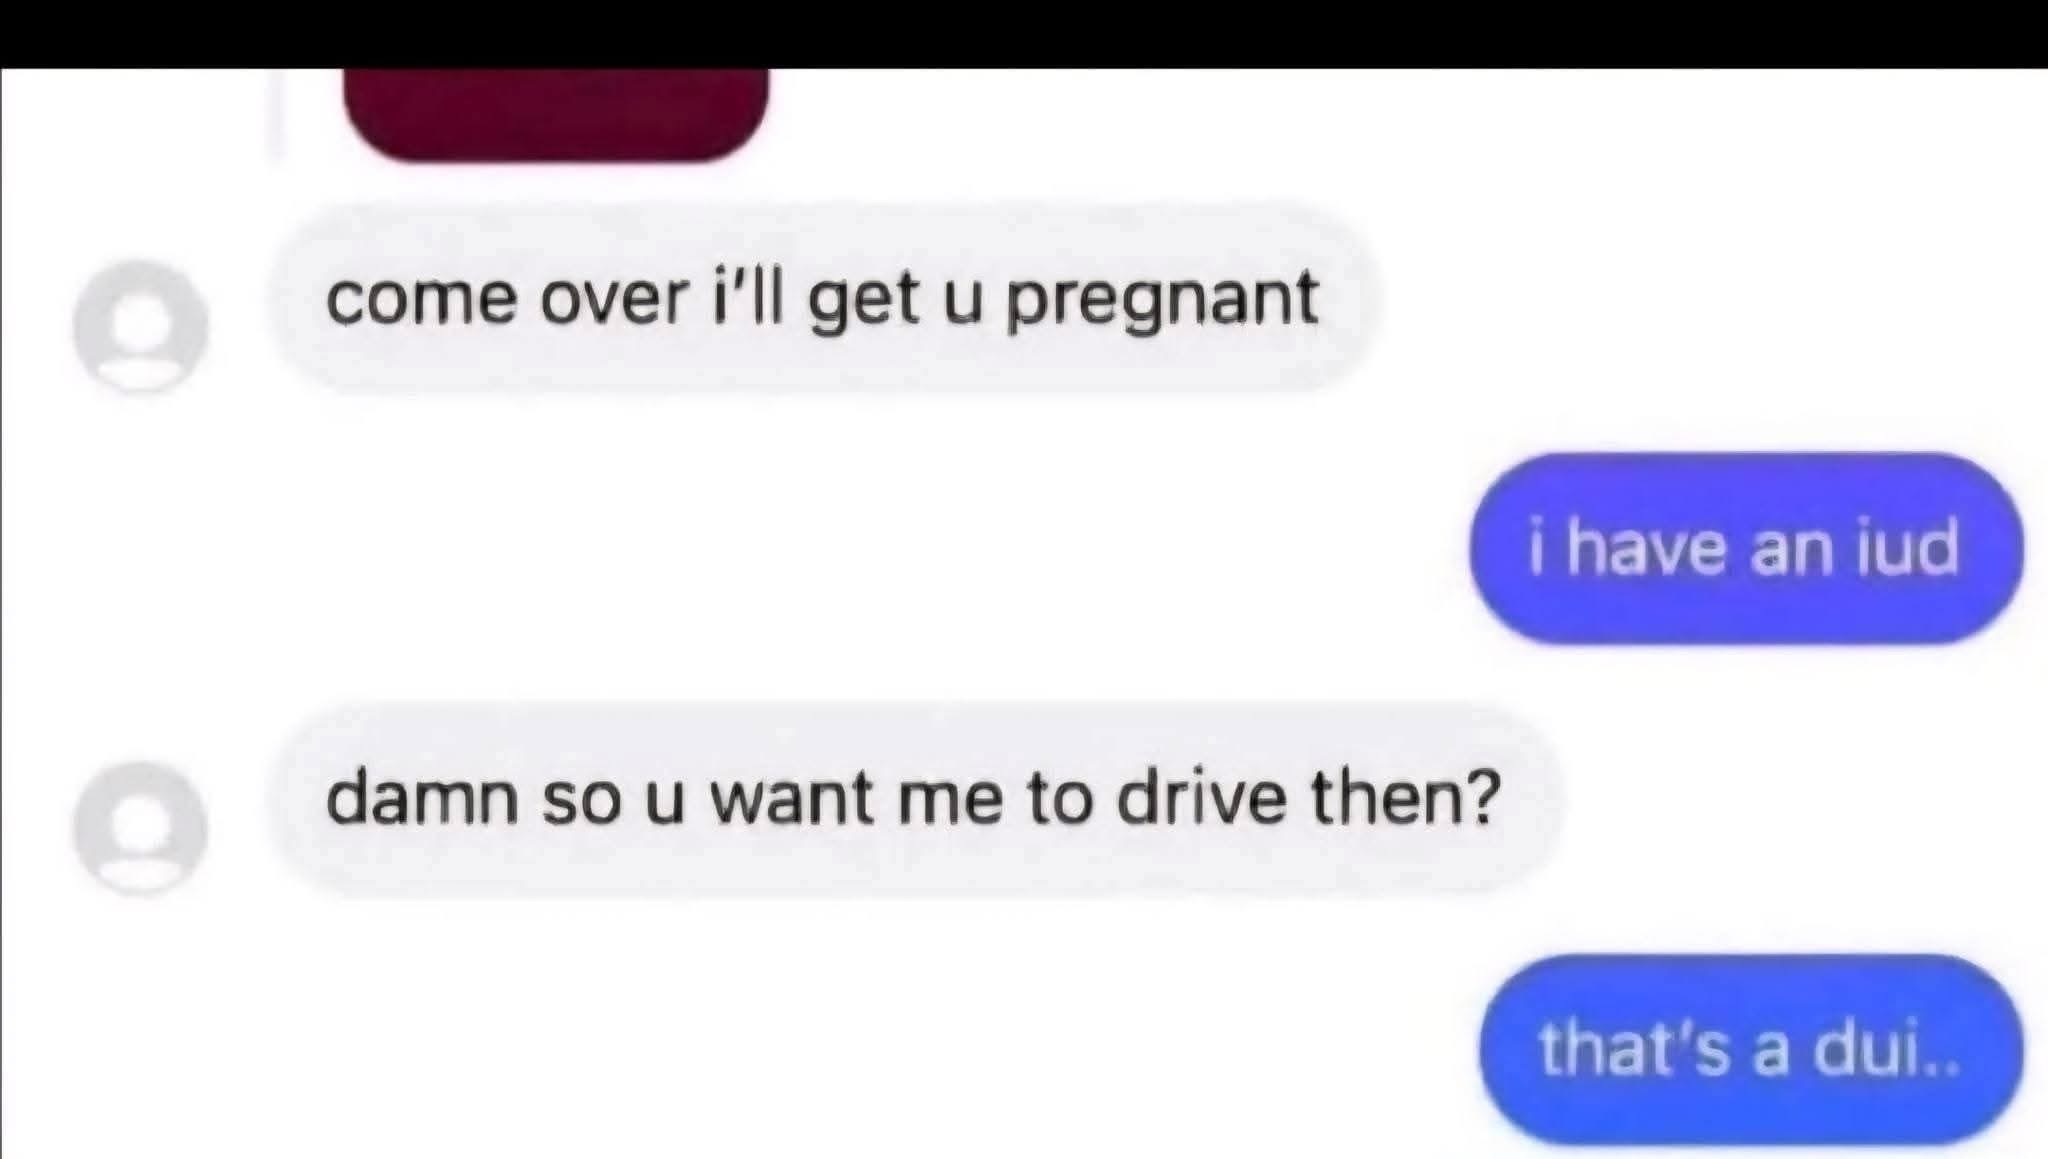The width and height of the screenshot is (2048, 1159).
Task: Open the dark red image attachment
Action: pyautogui.click(x=556, y=114)
